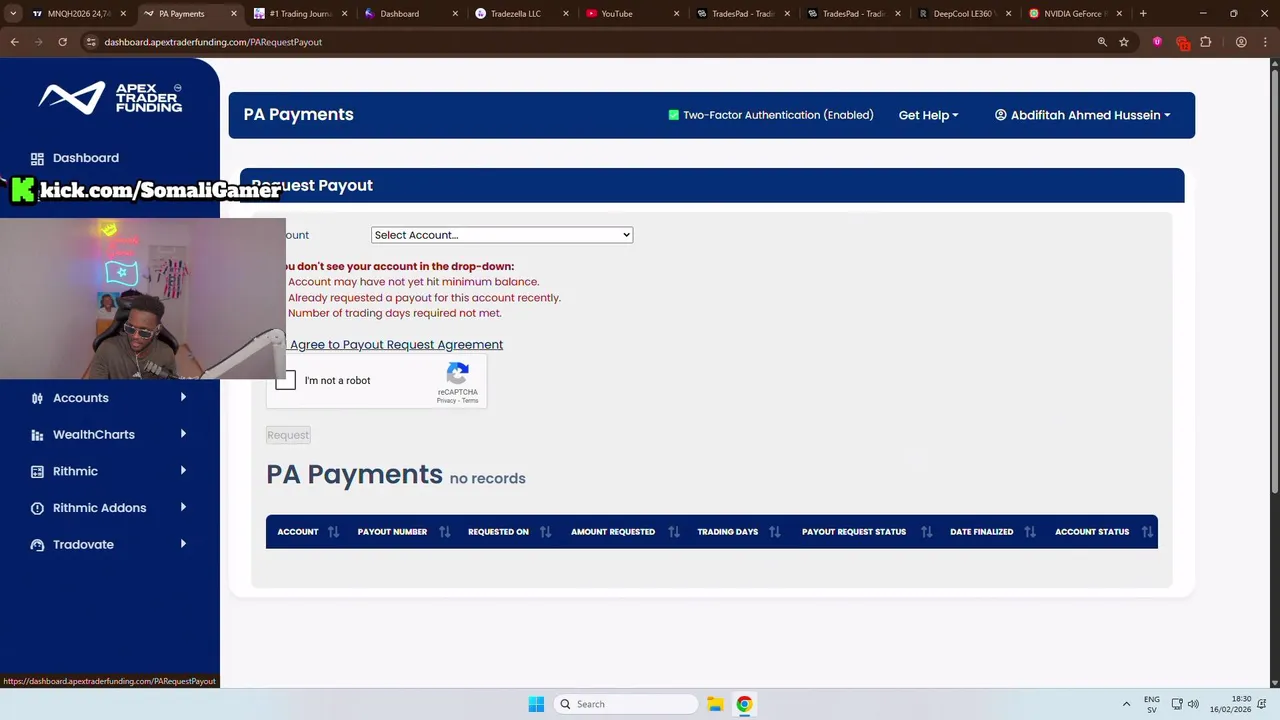1280x720 pixels.
Task: Sort table by Payout Number column
Action: pyautogui.click(x=404, y=532)
